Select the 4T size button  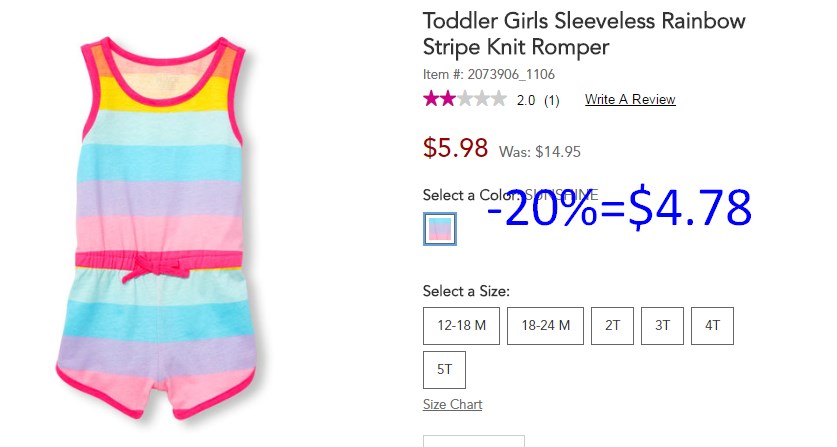712,326
